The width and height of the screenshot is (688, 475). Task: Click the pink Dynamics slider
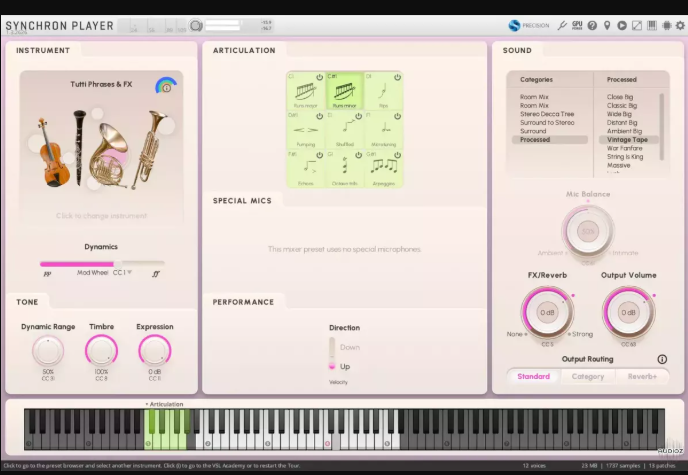102,264
